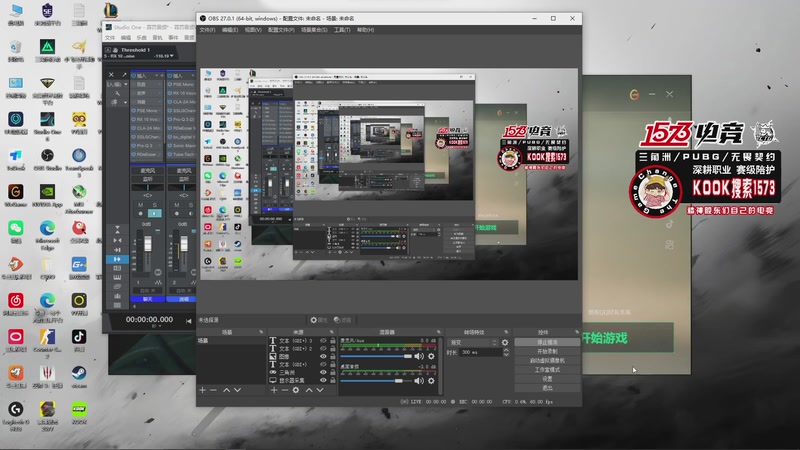
Task: Open source properties gear in OBS toolbar
Action: point(314,320)
